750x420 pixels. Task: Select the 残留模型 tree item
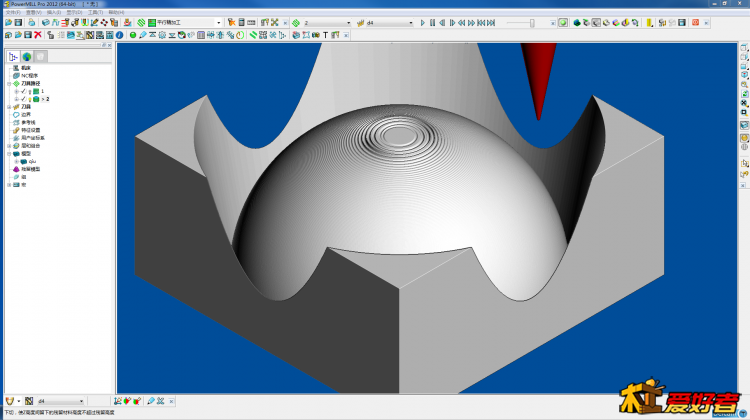pyautogui.click(x=31, y=169)
